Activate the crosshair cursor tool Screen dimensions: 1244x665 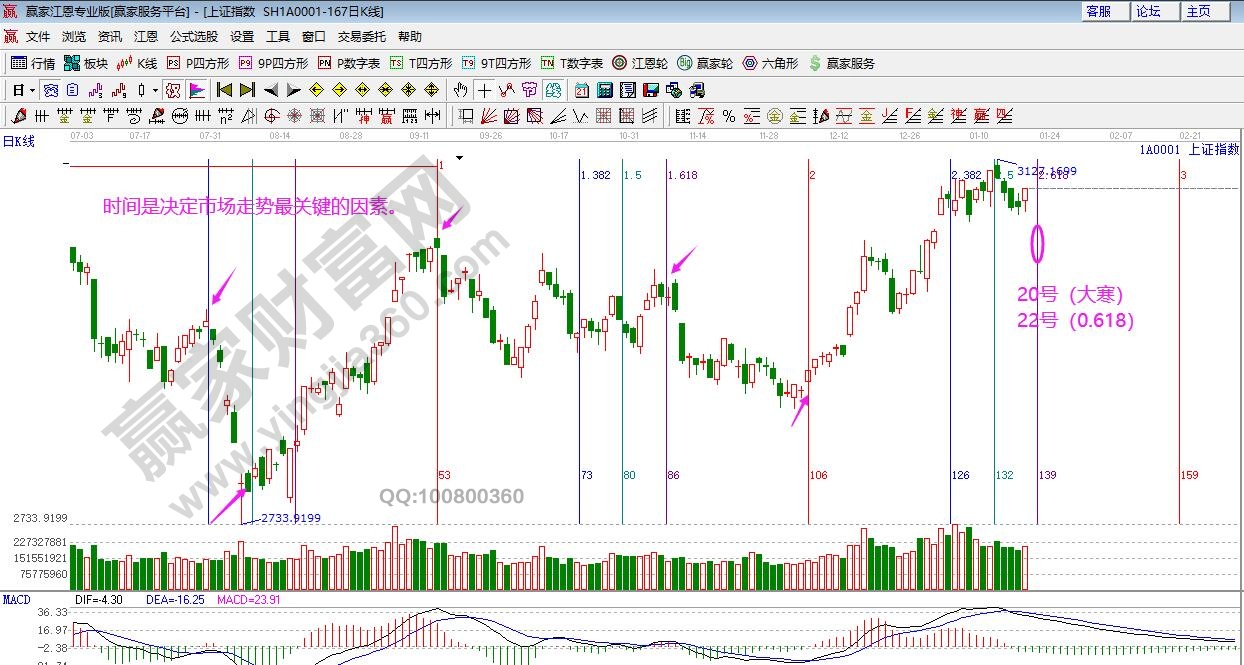tap(484, 90)
